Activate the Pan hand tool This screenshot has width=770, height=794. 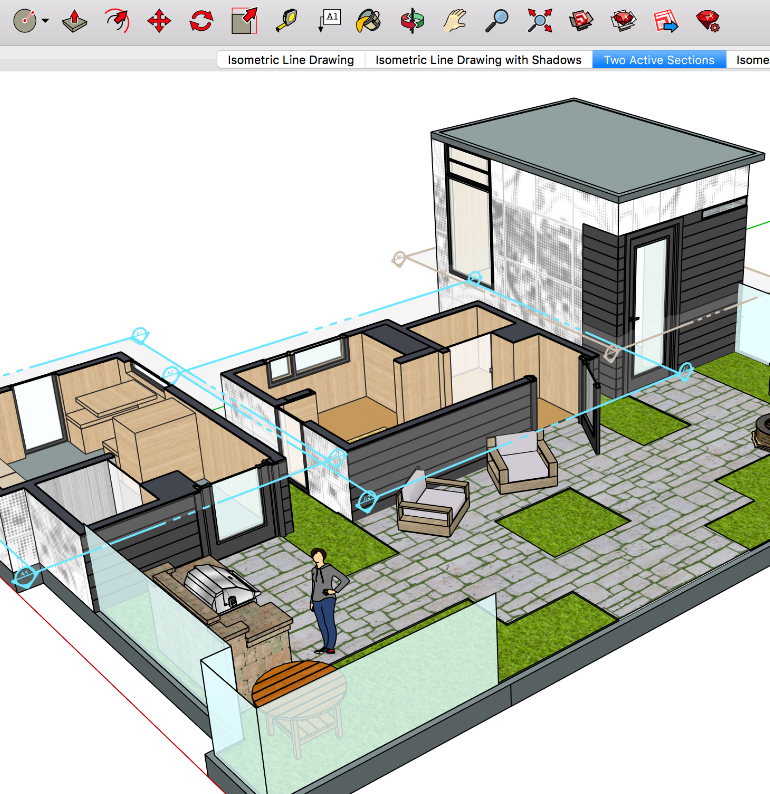pyautogui.click(x=455, y=21)
